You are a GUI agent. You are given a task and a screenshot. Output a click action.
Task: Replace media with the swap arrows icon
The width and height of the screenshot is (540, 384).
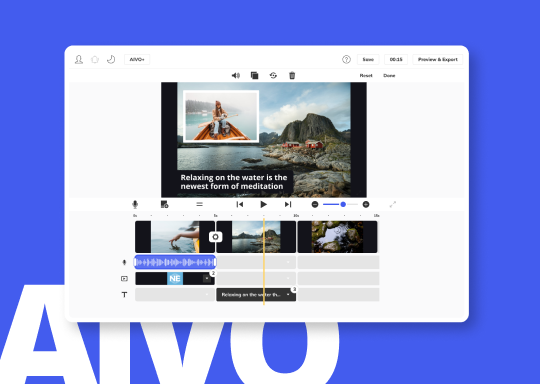[x=273, y=75]
